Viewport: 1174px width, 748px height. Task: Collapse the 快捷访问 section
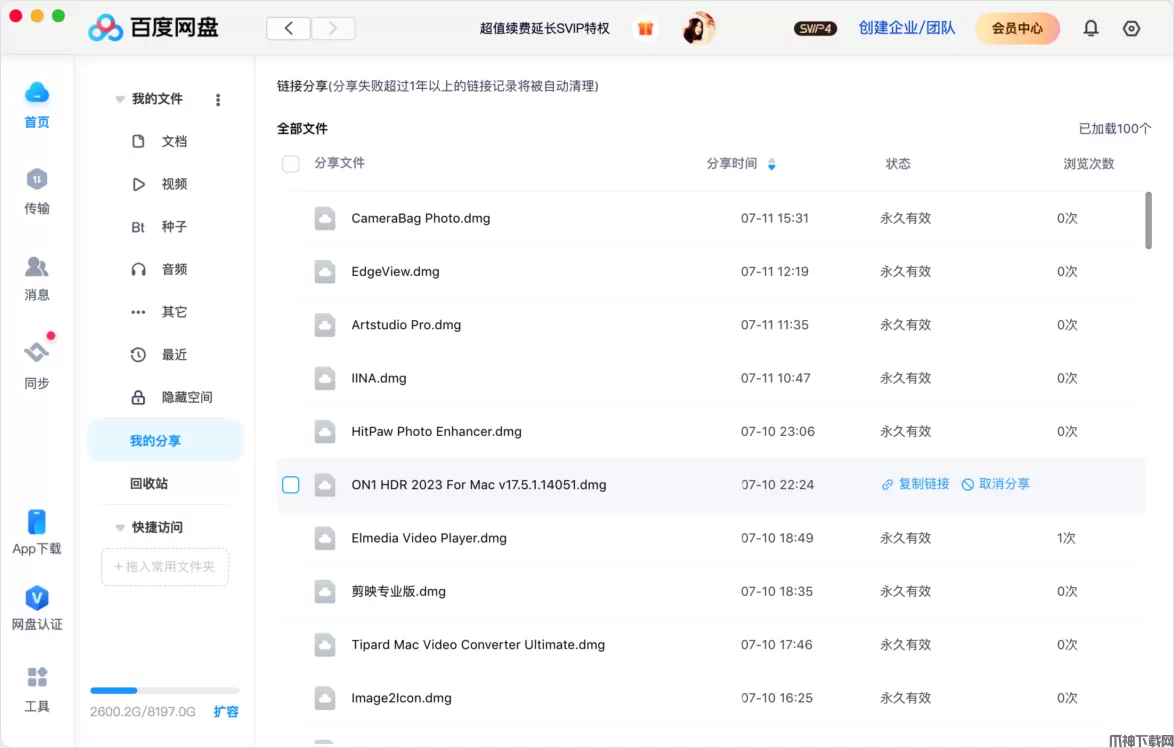pos(120,527)
